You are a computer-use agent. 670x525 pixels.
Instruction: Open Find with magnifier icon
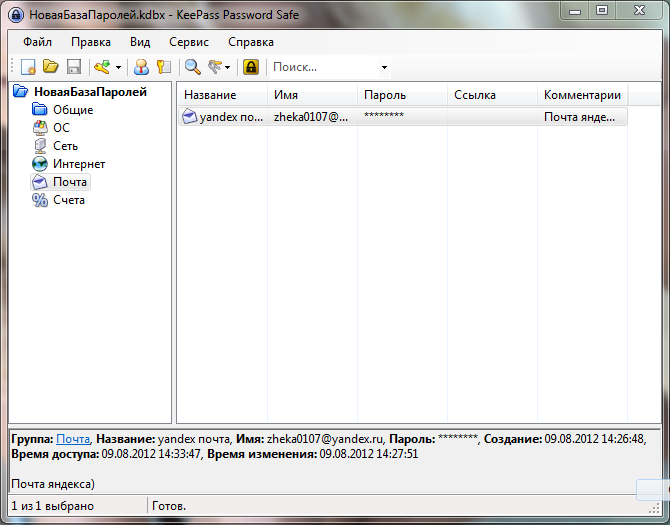tap(193, 67)
